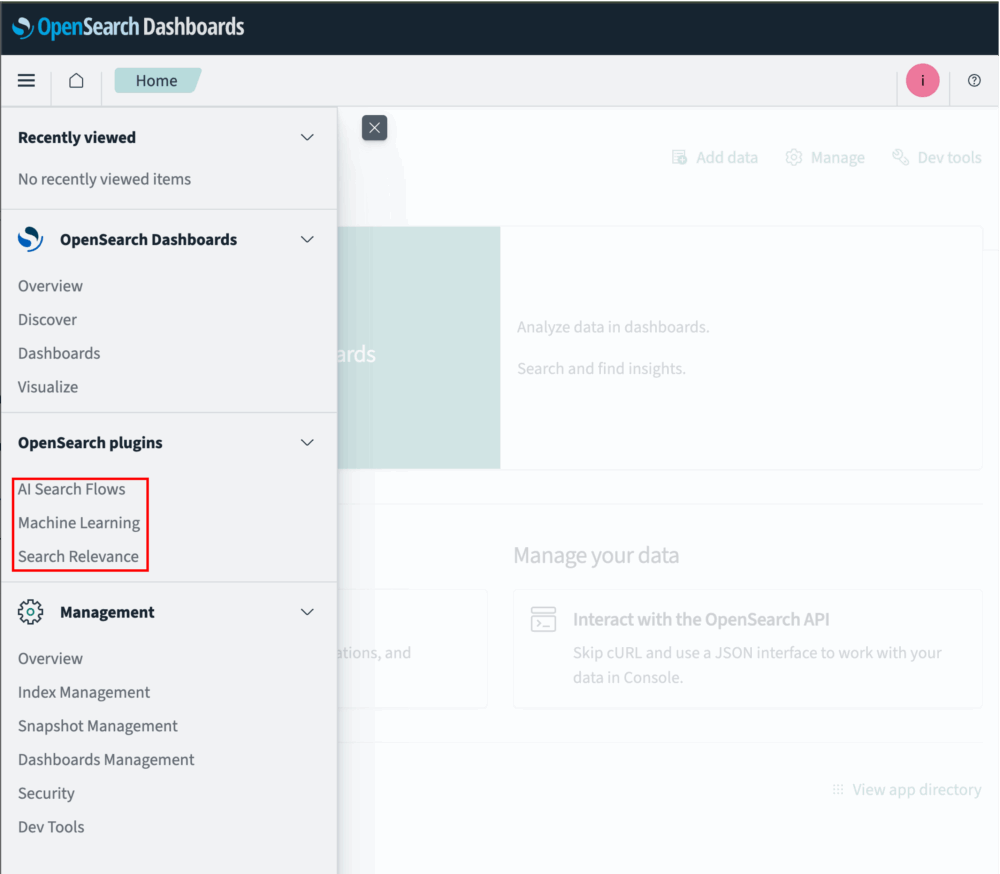The width and height of the screenshot is (1000, 874).
Task: Click the pink user avatar
Action: [922, 80]
